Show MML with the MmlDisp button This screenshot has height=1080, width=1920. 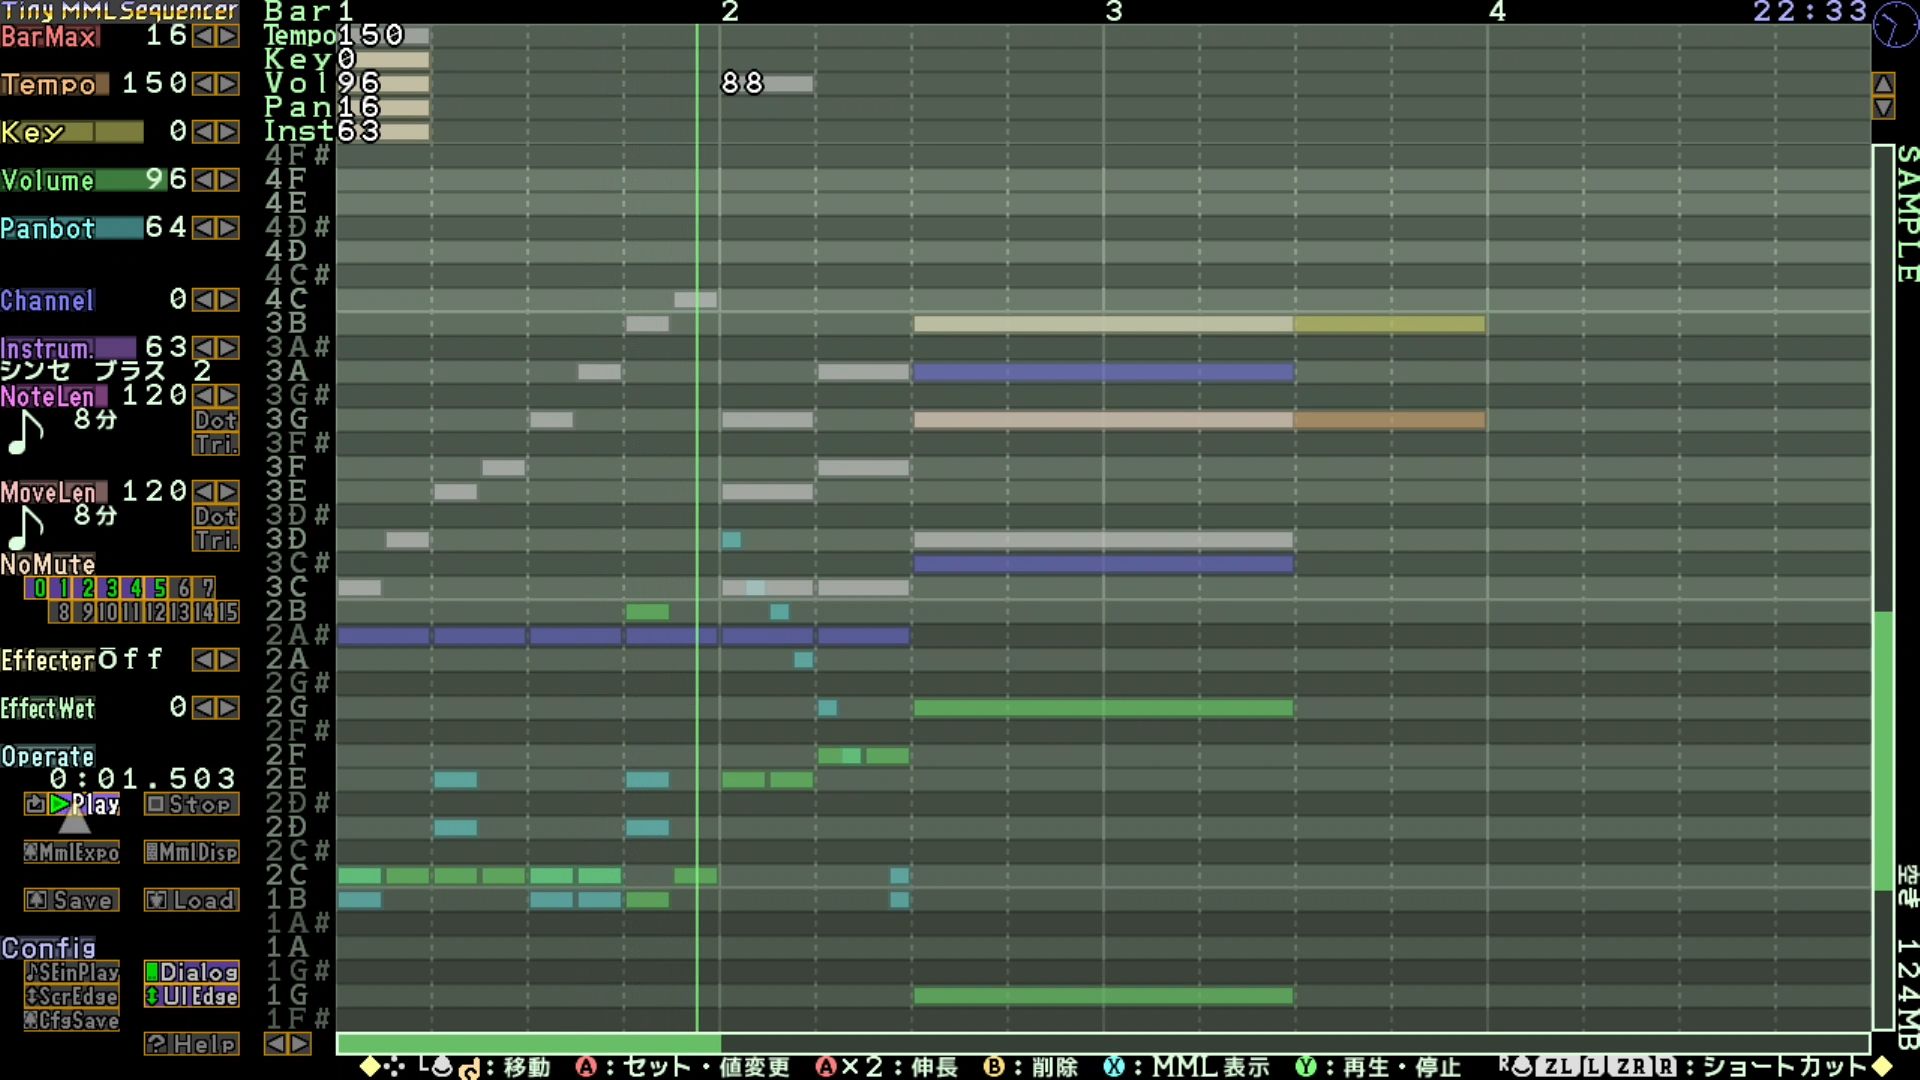[x=191, y=852]
